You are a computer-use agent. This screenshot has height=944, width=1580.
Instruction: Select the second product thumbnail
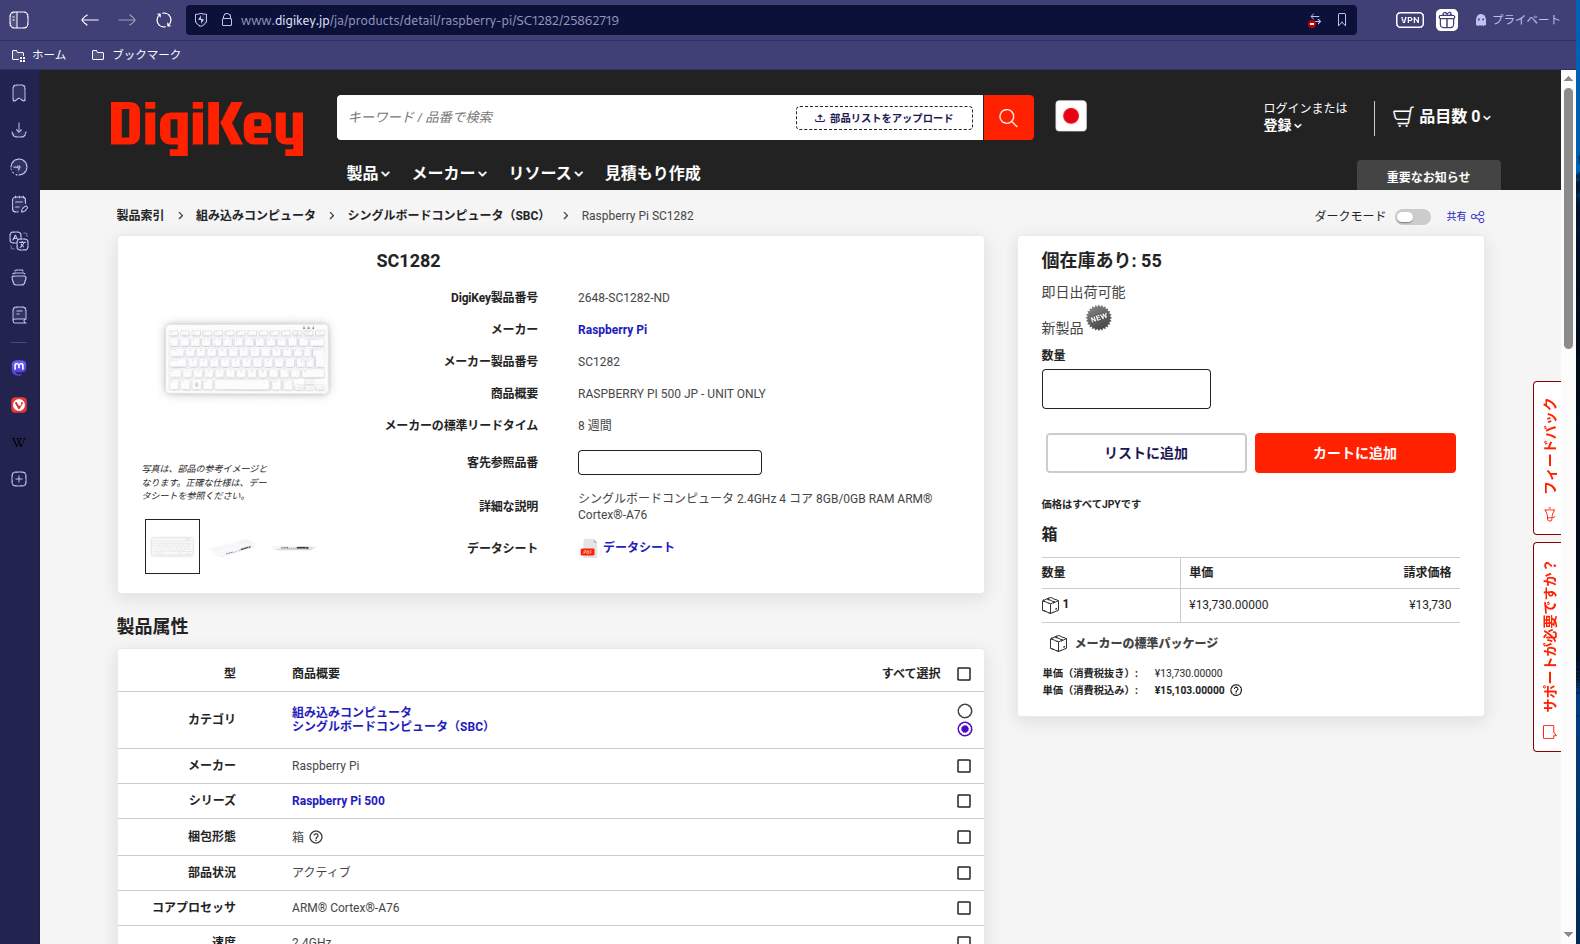point(233,547)
